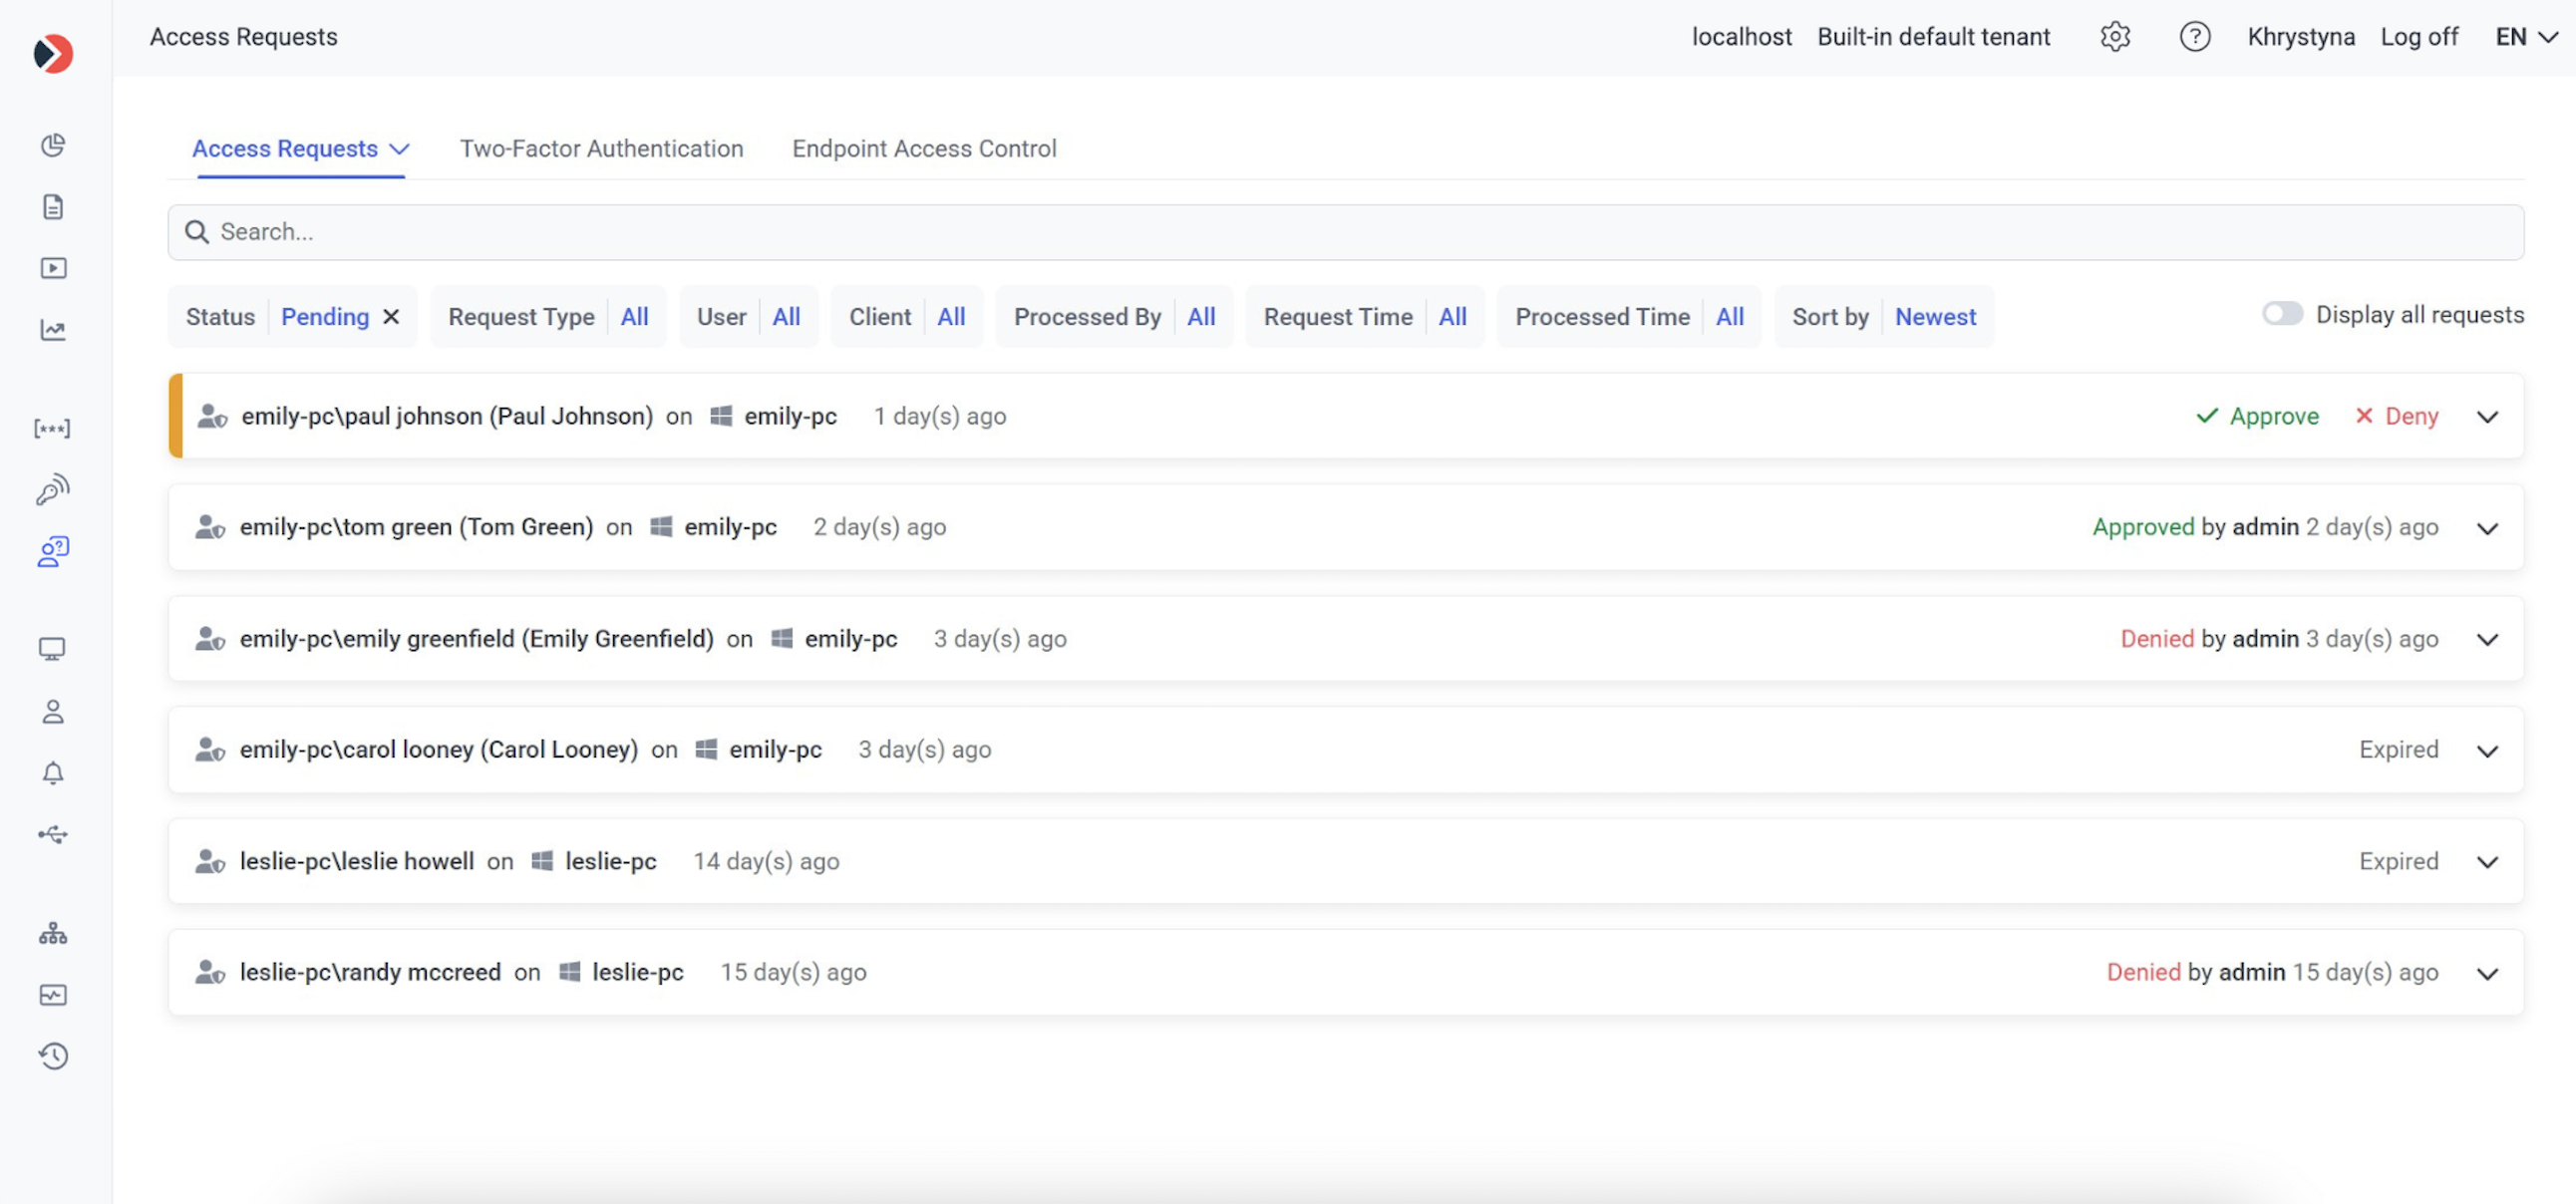The image size is (2576, 1204).
Task: Click the help question mark icon
Action: coord(2194,37)
